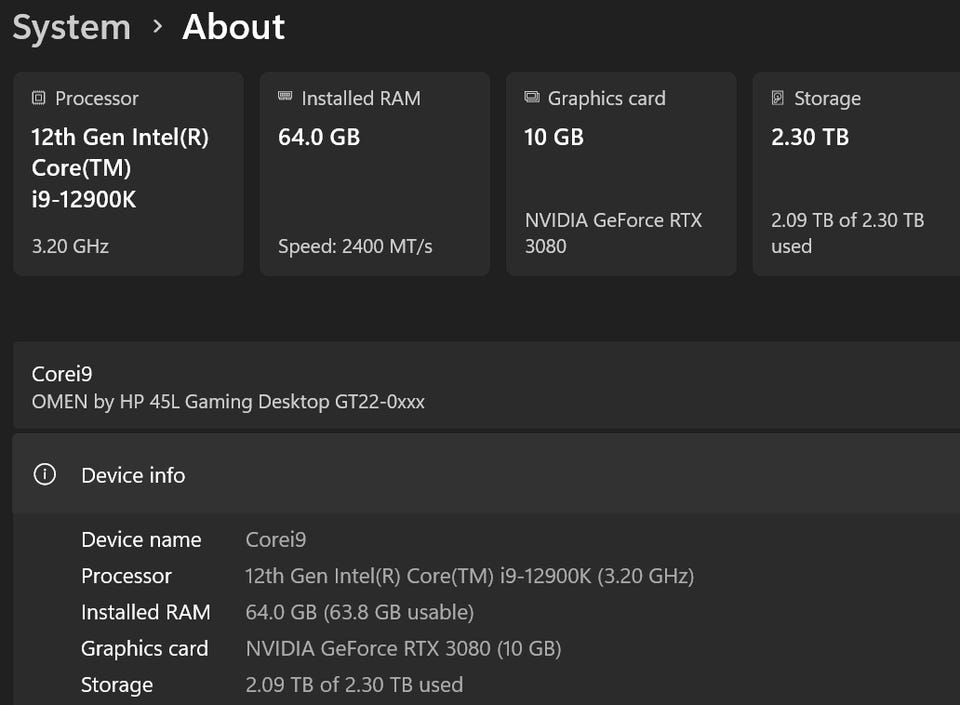Click the 'Graphics card' card heading label

click(607, 99)
